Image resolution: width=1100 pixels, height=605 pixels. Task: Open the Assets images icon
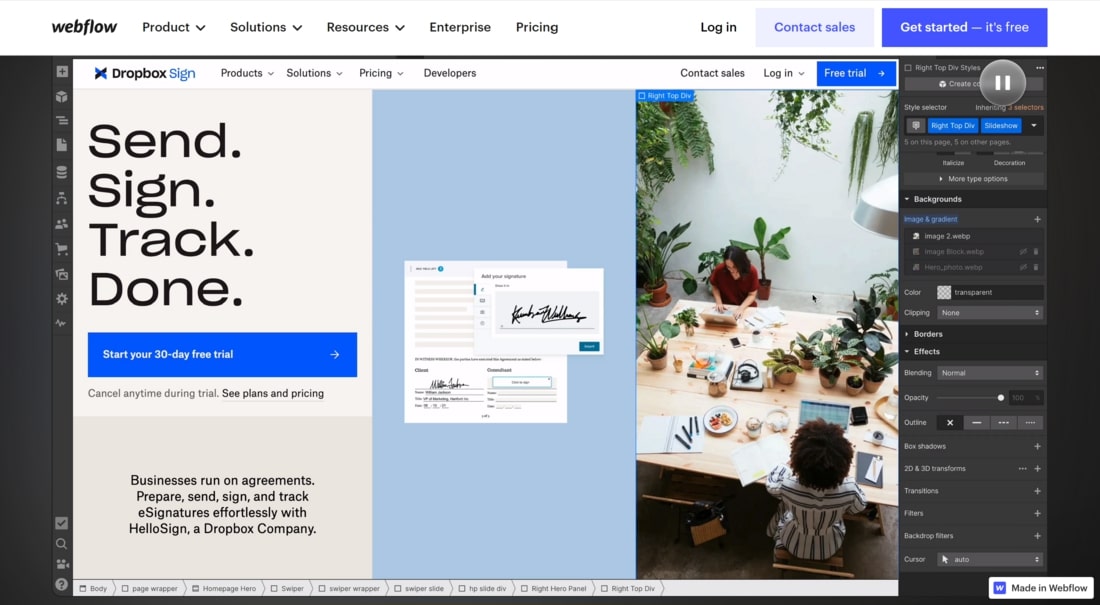pyautogui.click(x=62, y=274)
